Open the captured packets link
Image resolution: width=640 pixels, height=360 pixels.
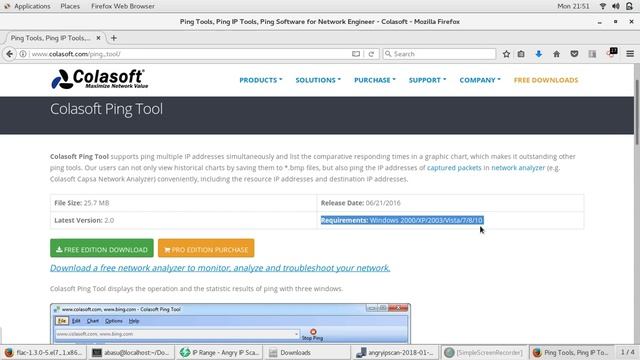point(454,168)
